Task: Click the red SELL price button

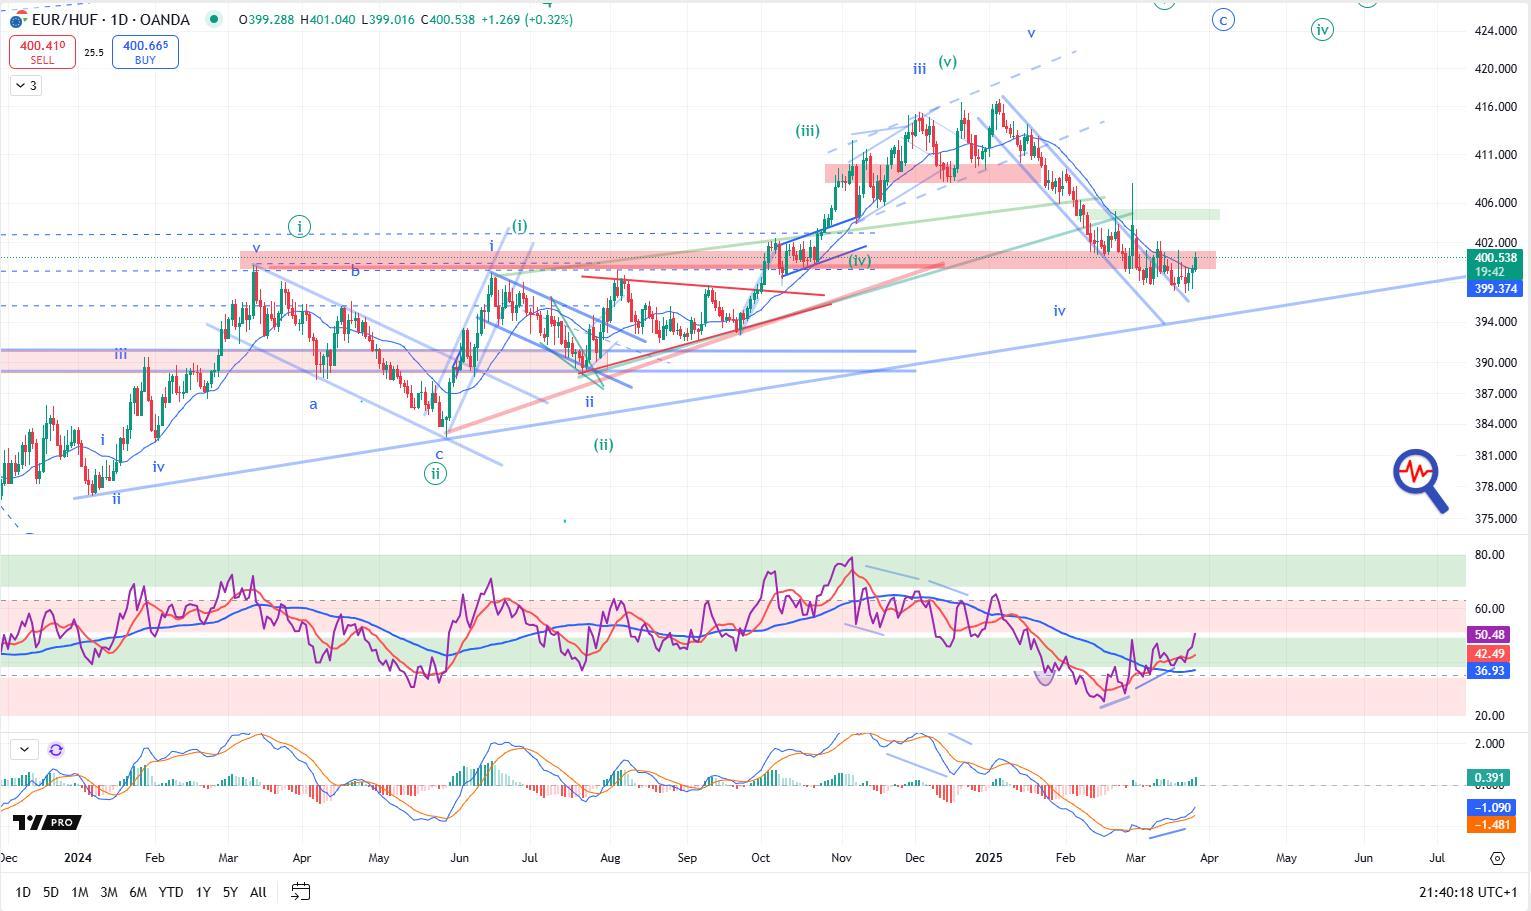Action: click(42, 52)
